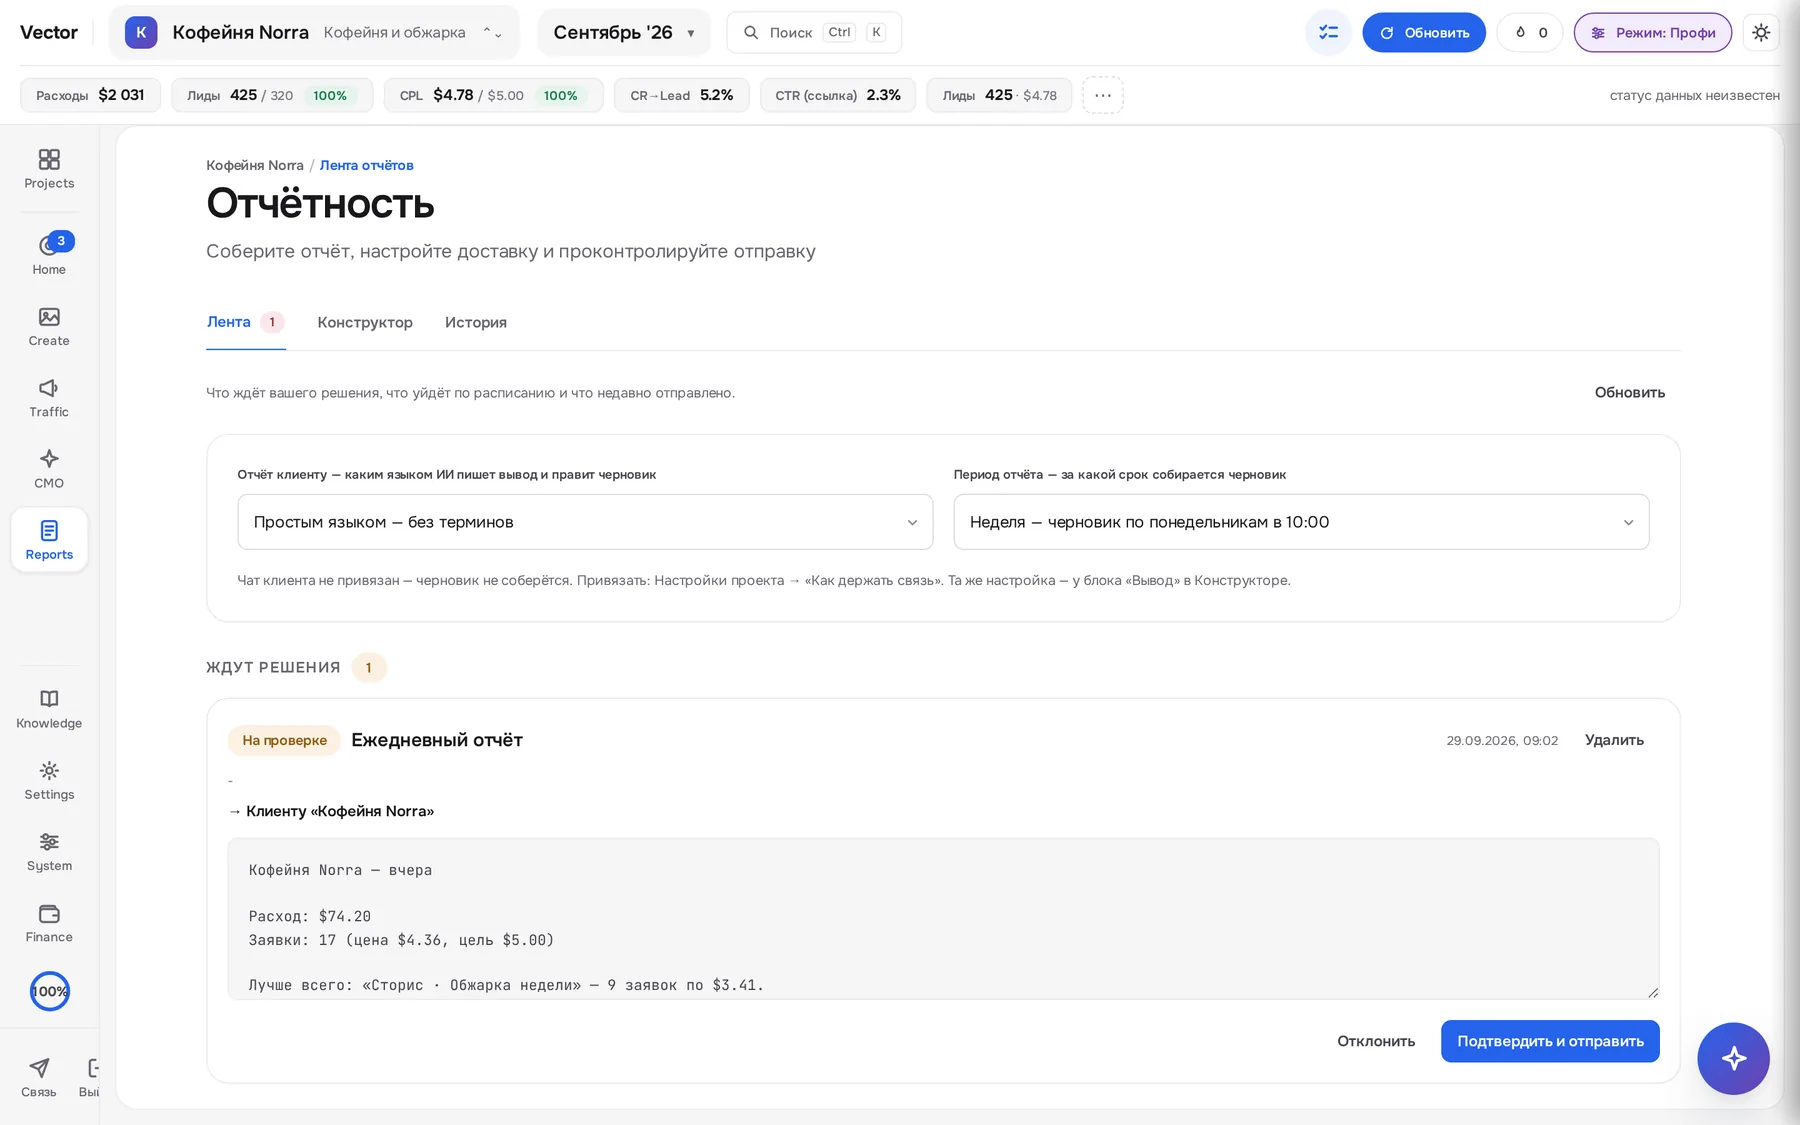This screenshot has height=1125, width=1800.
Task: Open the Traffic megaphone section
Action: point(49,398)
